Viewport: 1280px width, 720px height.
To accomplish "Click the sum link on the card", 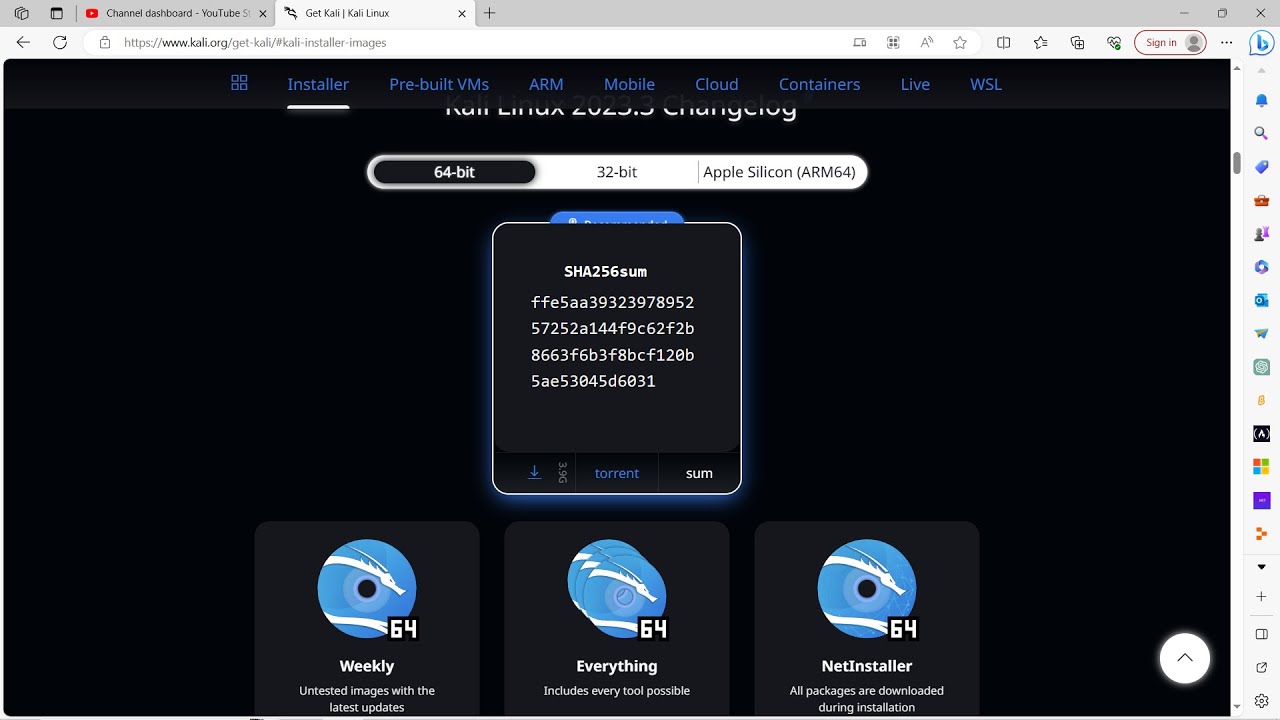I will 699,473.
